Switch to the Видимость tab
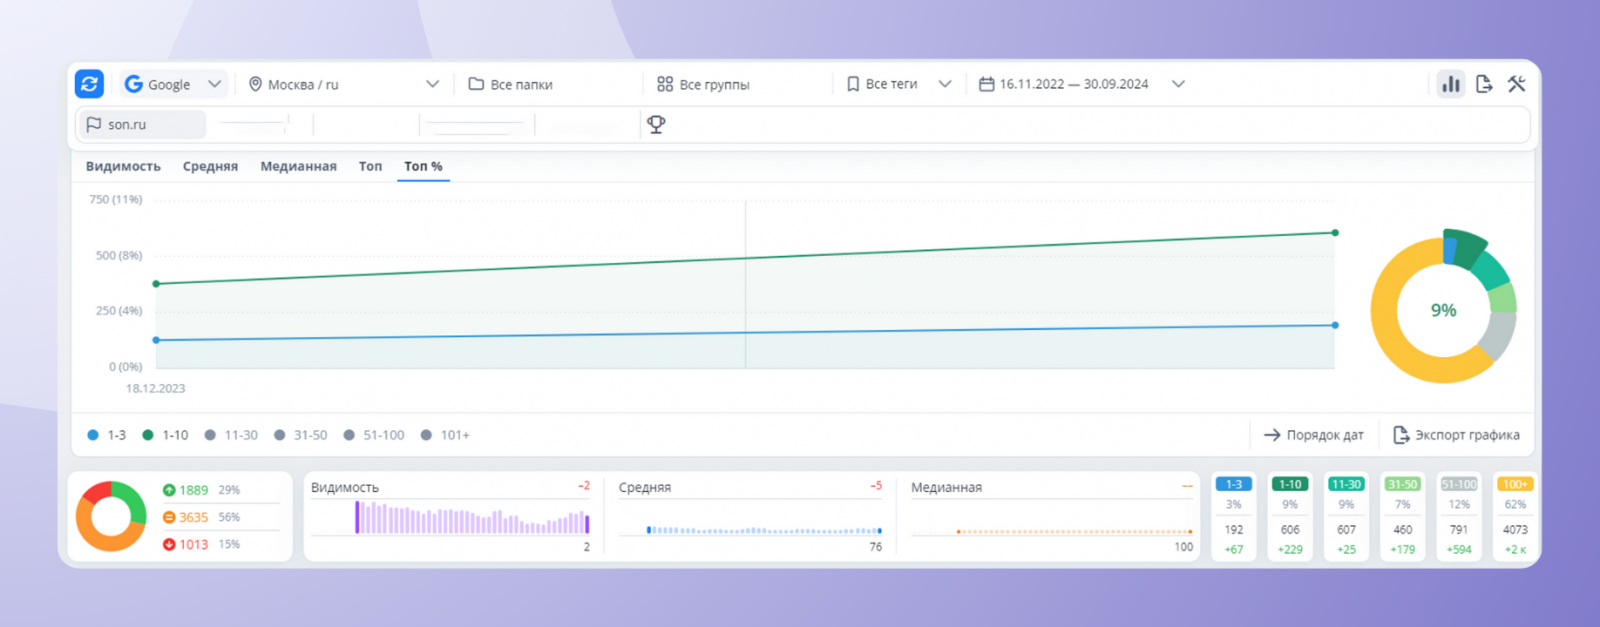 (x=123, y=166)
